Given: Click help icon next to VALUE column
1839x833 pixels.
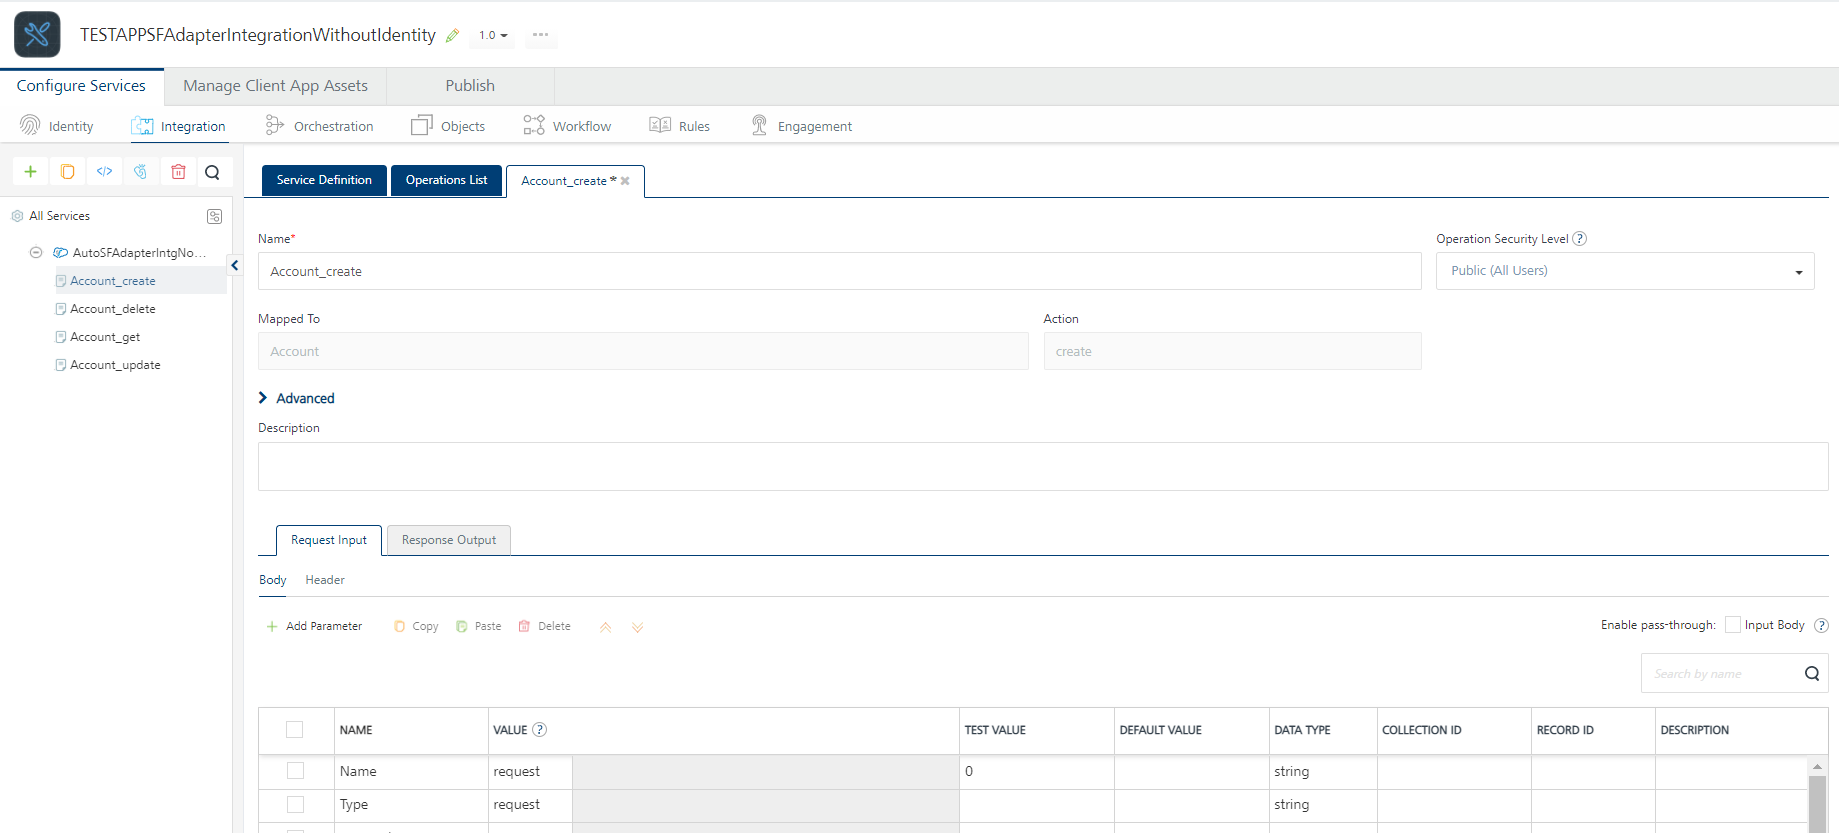Looking at the screenshot, I should coord(540,730).
